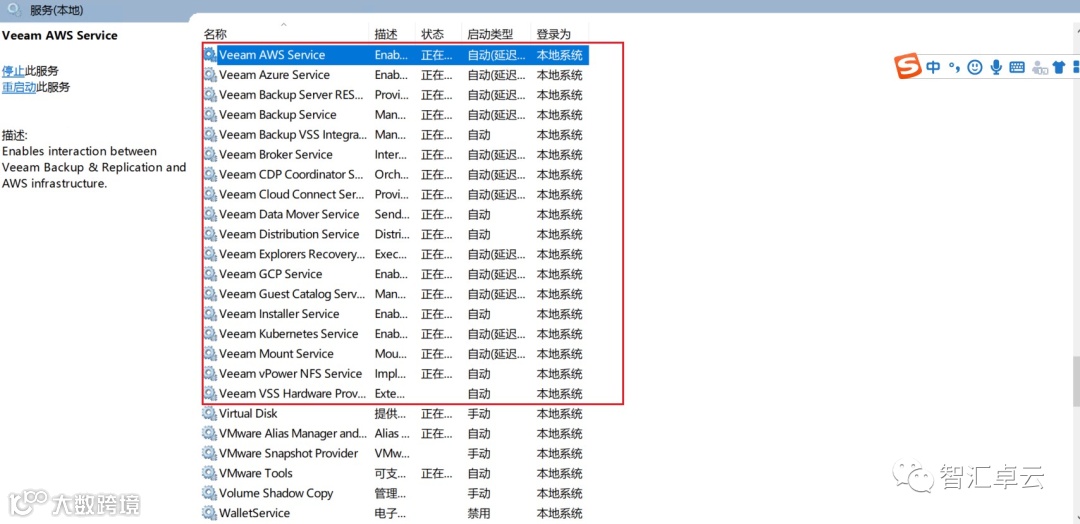Click 管理... description of Volume Shadow Copy
The height and width of the screenshot is (524, 1080).
click(x=391, y=494)
